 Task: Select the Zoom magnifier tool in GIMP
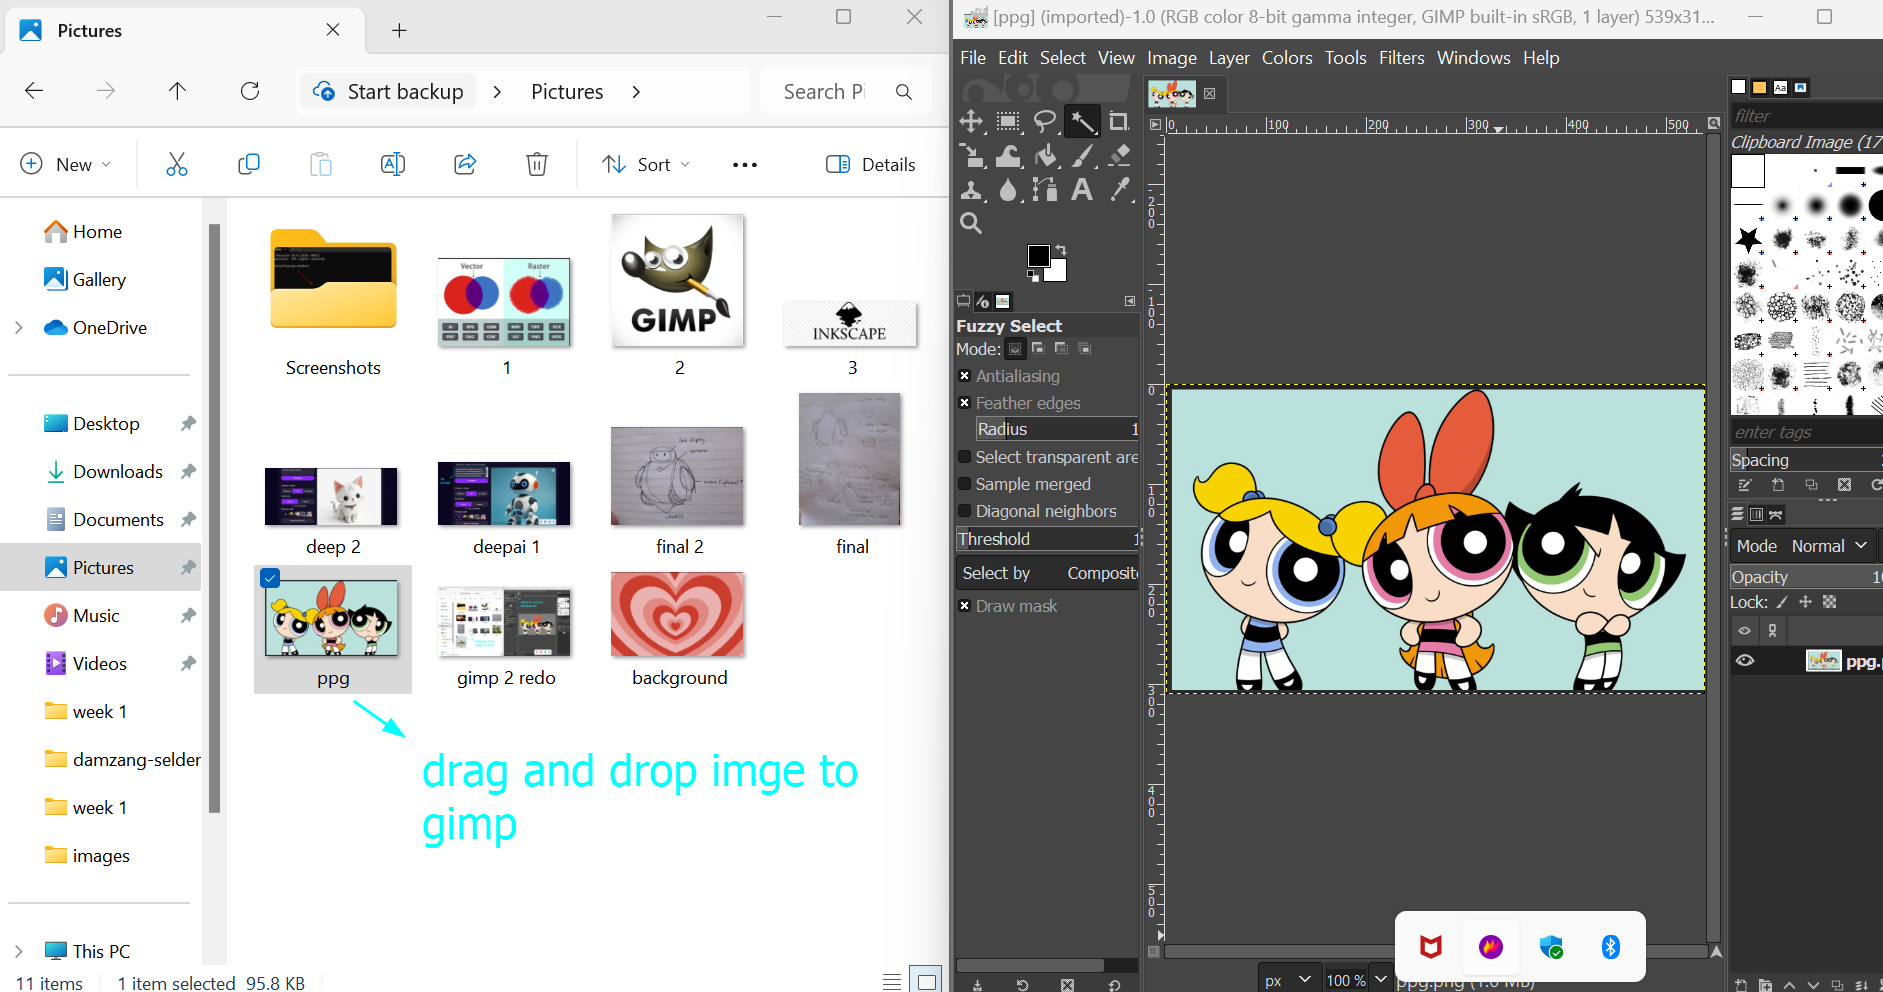coord(971,224)
